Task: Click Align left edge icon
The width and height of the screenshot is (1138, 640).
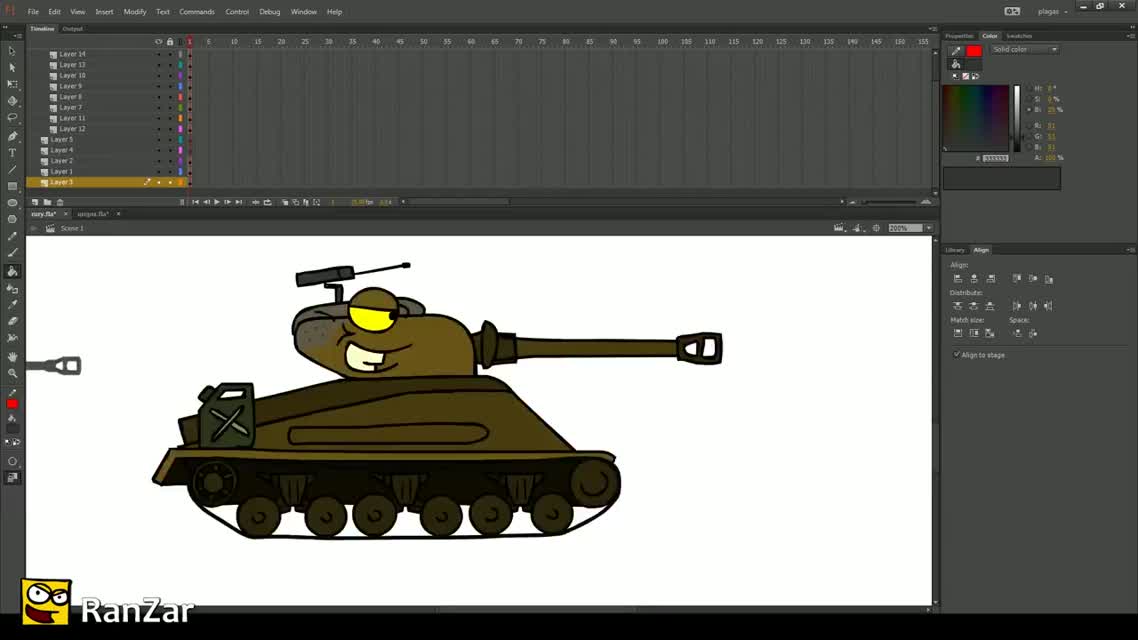Action: pos(958,279)
